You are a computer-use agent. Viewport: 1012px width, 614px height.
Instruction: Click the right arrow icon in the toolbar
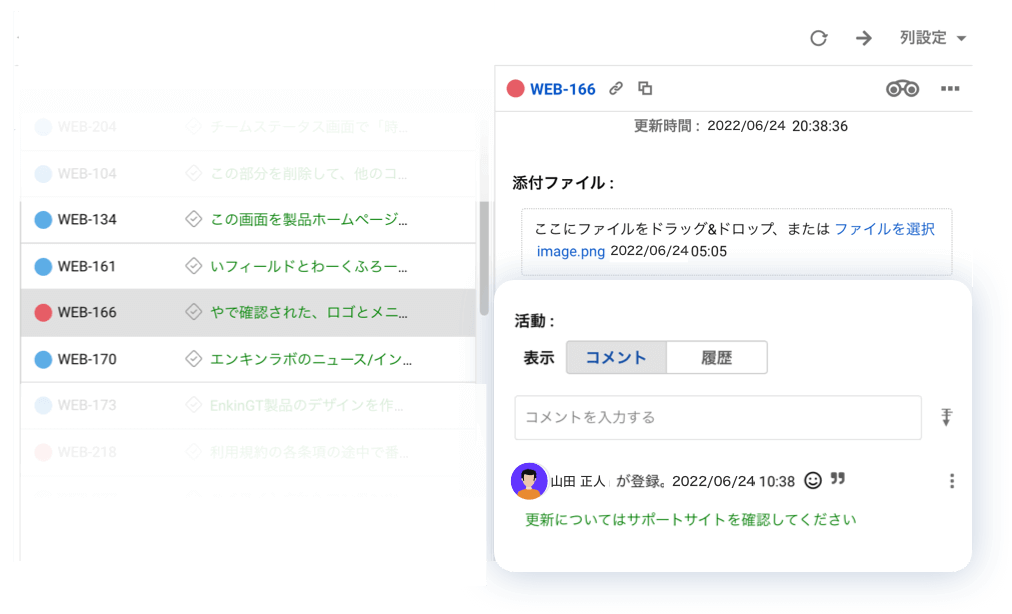(863, 38)
